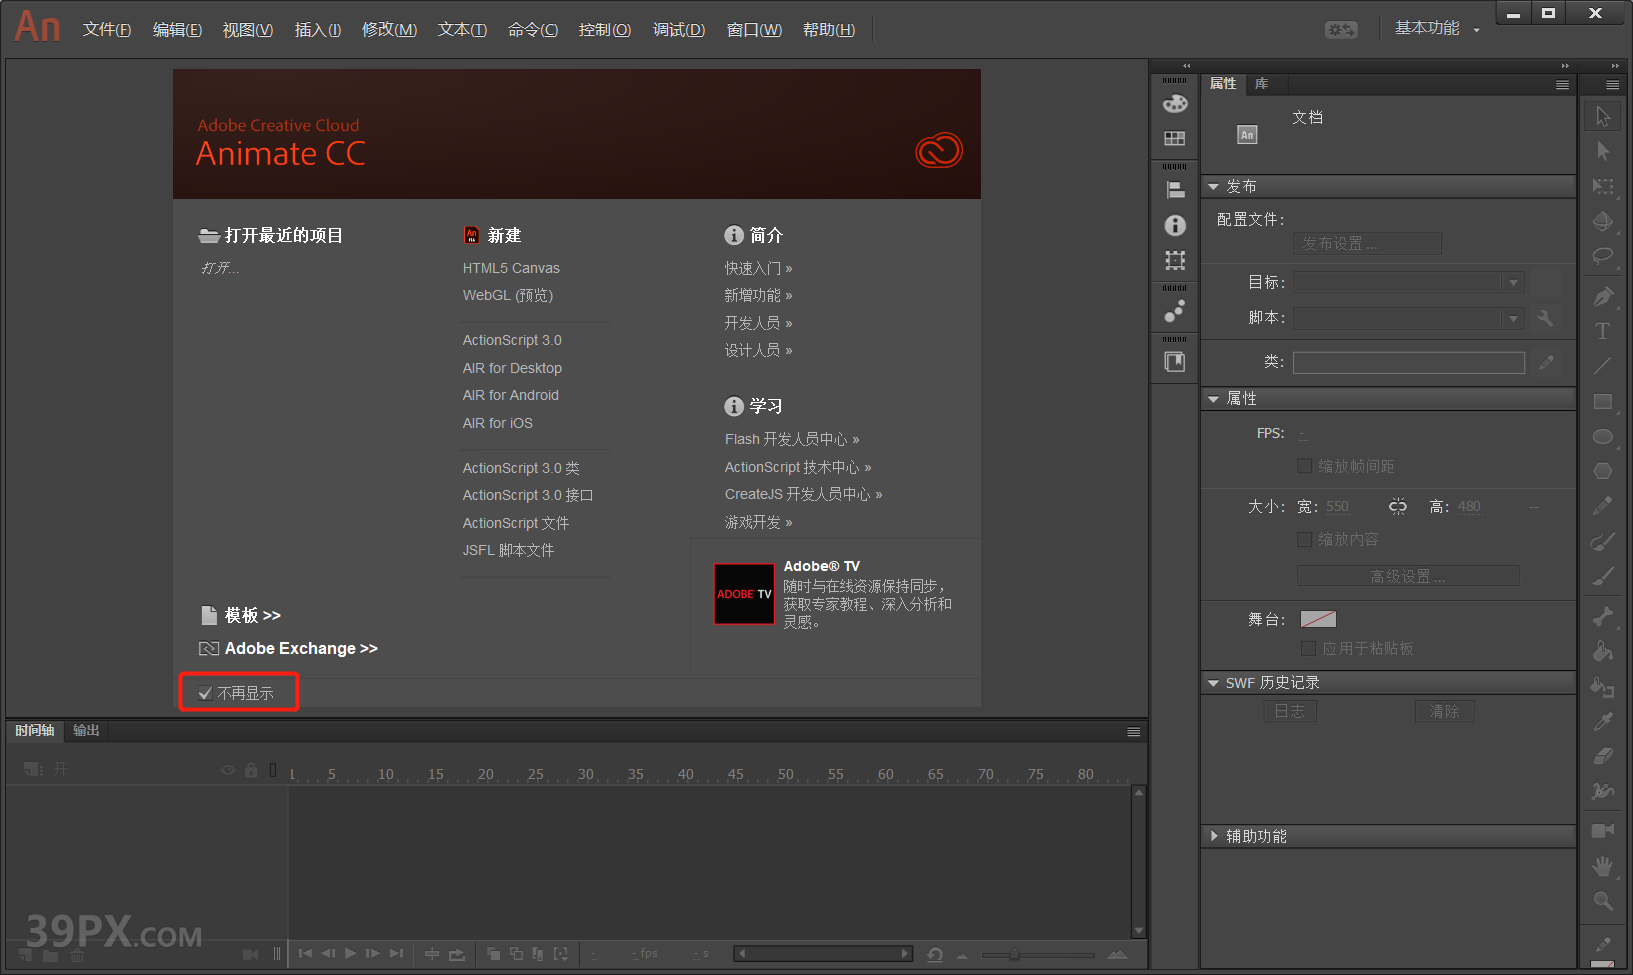Open the 窗口 menu
This screenshot has height=975, width=1633.
tap(754, 30)
